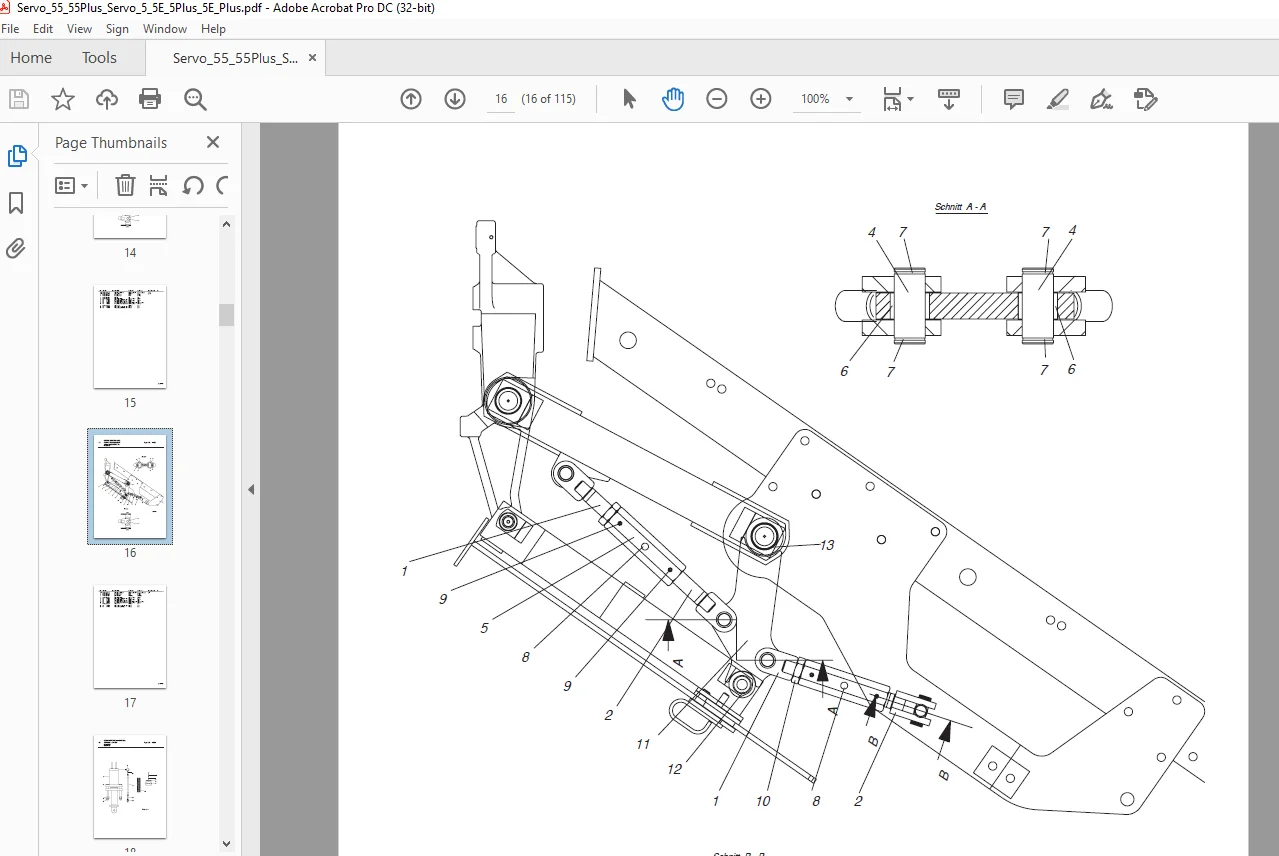The width and height of the screenshot is (1279, 856).
Task: Open the fit page options icon
Action: point(892,99)
